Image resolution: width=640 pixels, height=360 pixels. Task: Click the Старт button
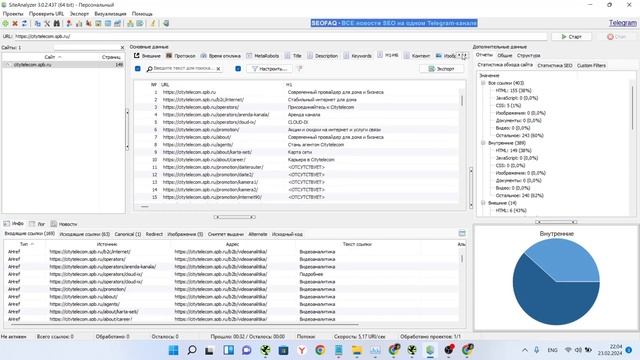point(571,37)
